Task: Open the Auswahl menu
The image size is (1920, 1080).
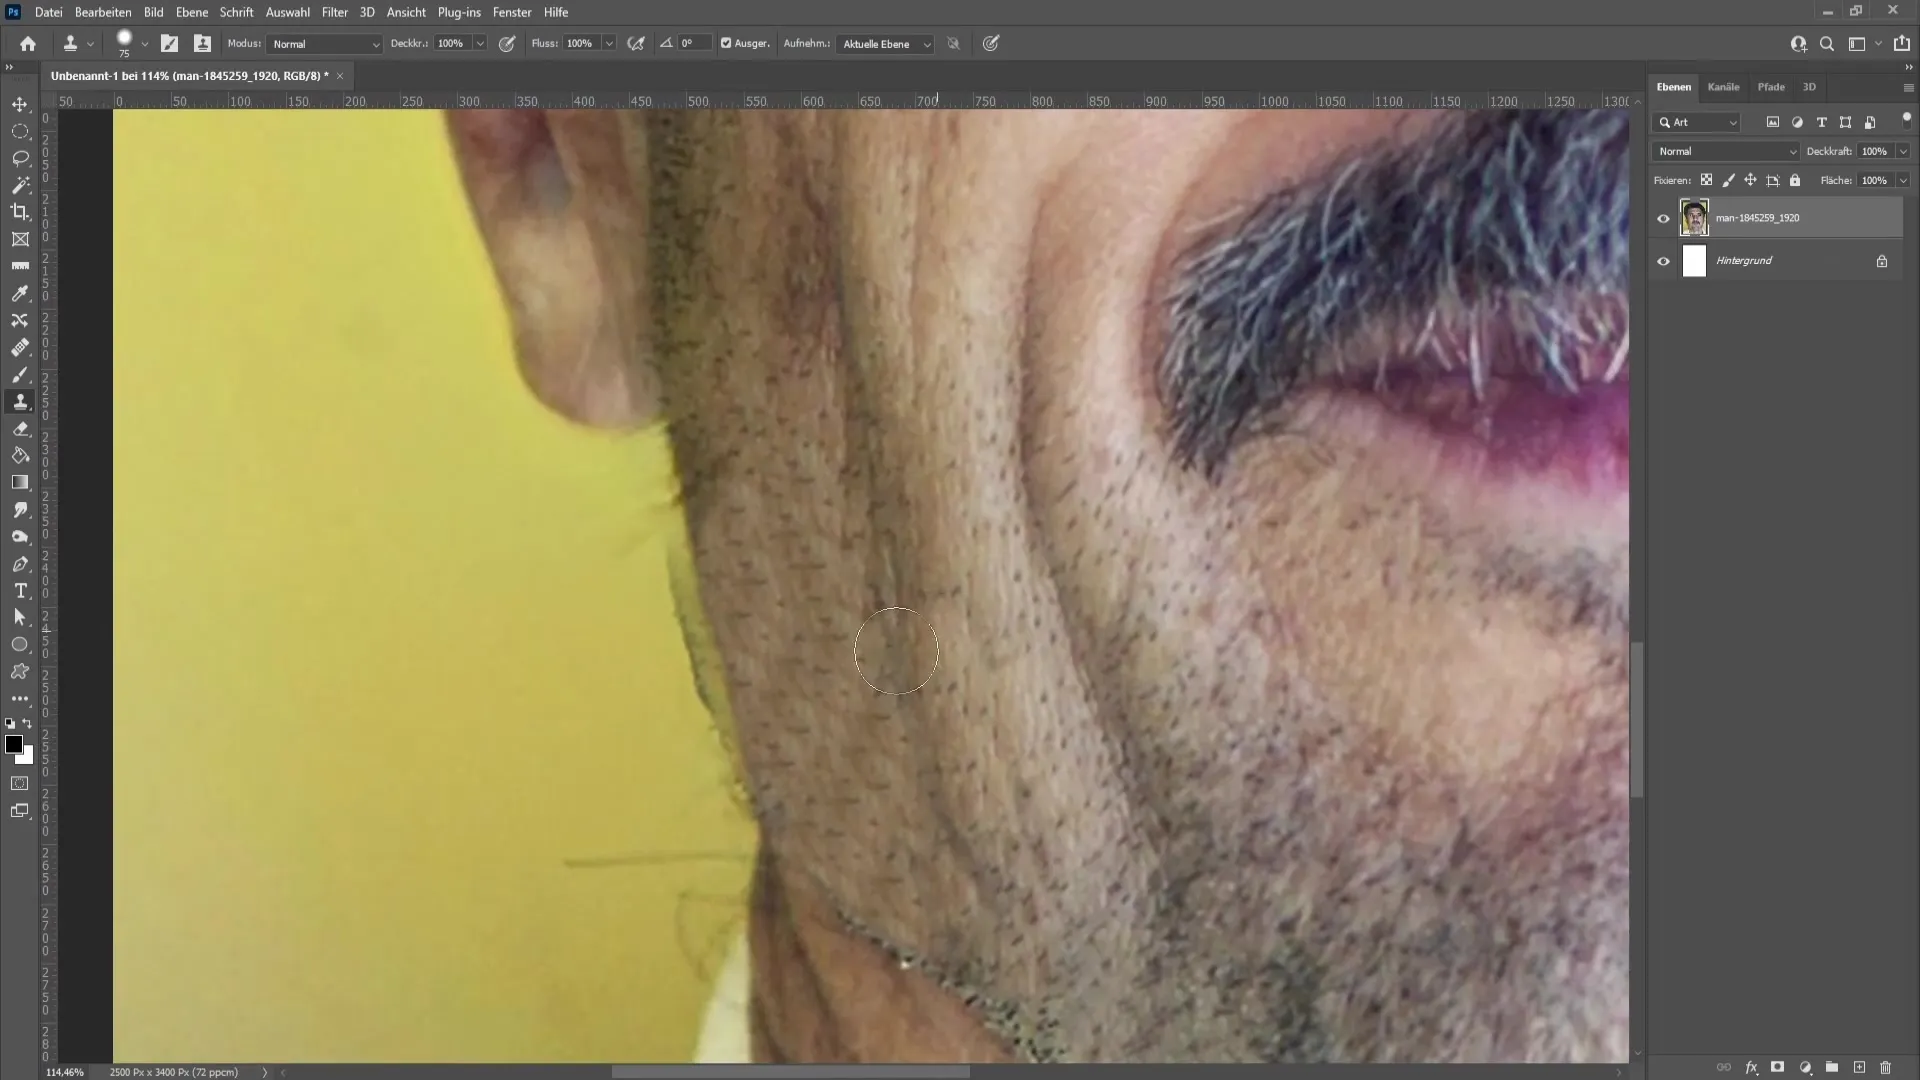Action: click(286, 12)
